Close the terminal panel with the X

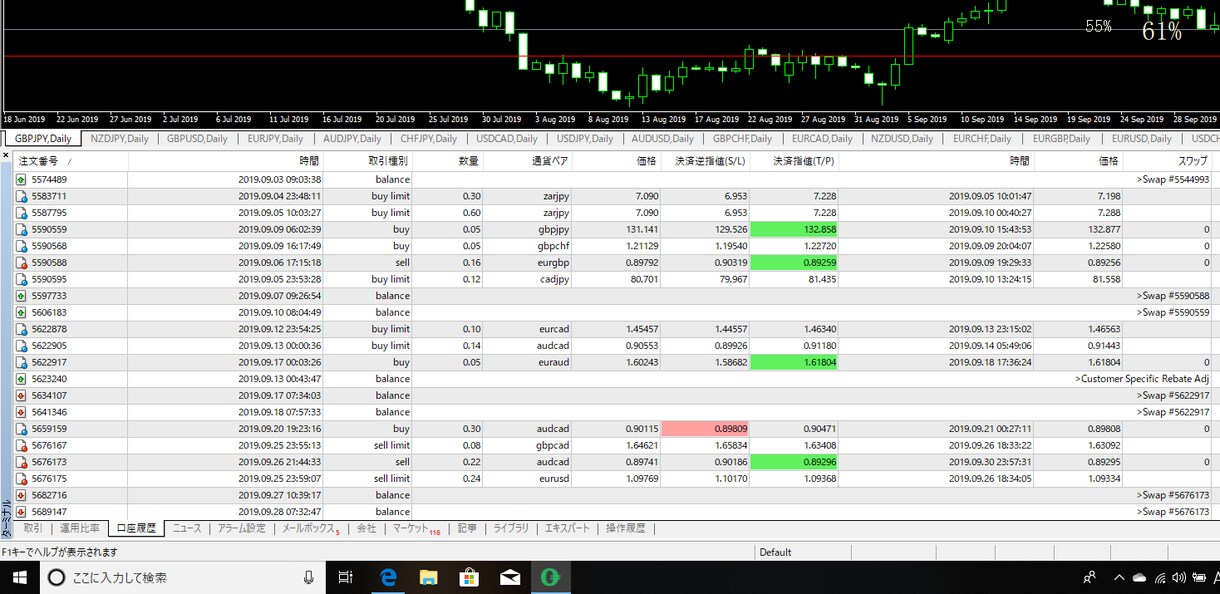(6, 157)
